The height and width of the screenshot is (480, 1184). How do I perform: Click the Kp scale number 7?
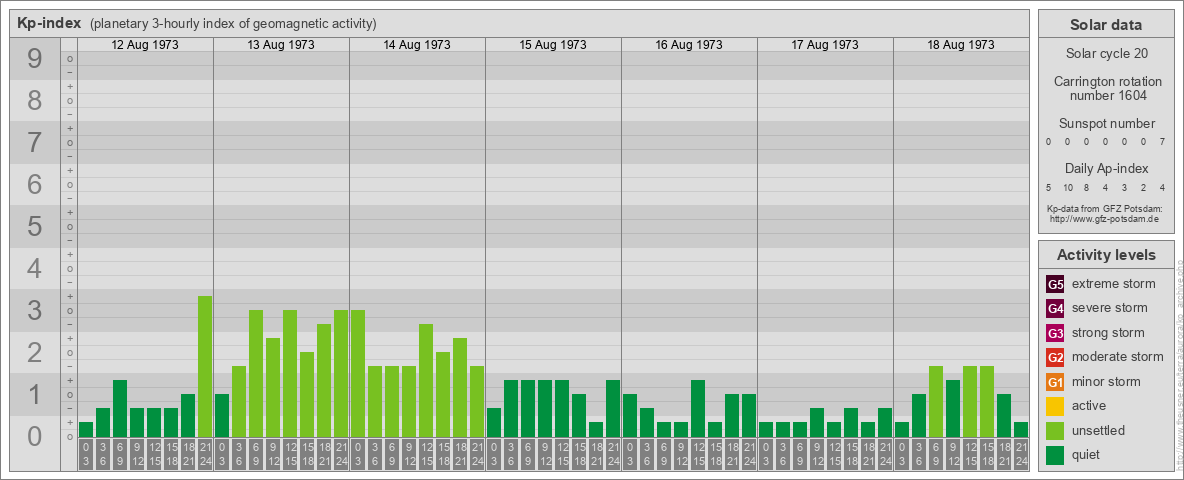click(35, 143)
